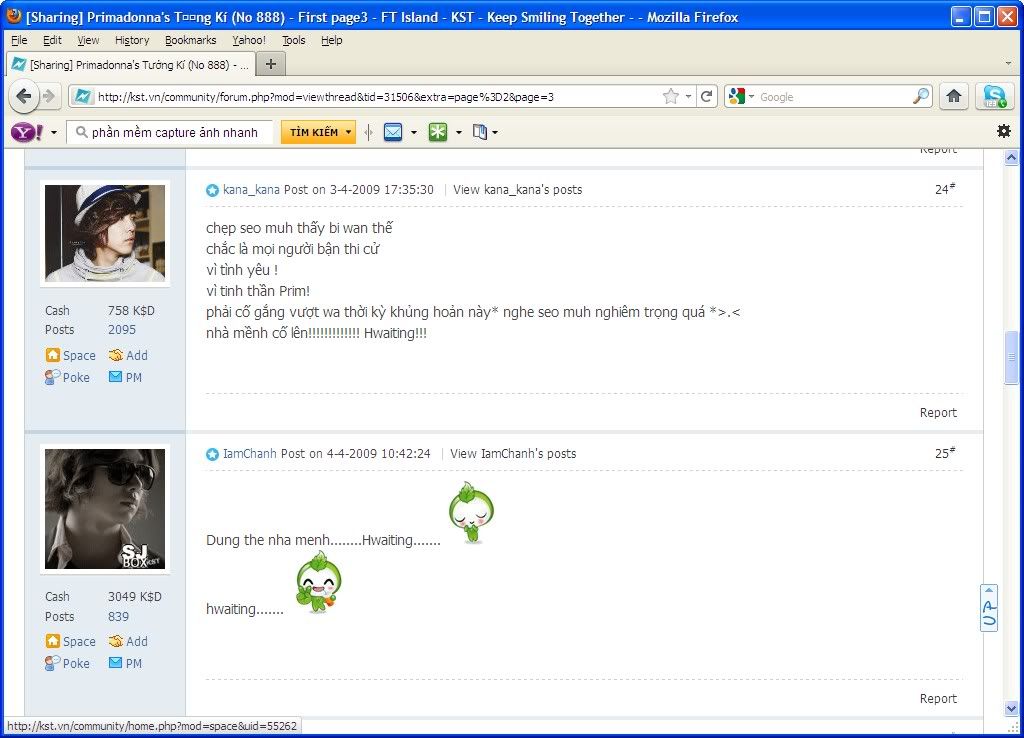1024x738 pixels.
Task: Send a PM to IamChanh
Action: (125, 663)
